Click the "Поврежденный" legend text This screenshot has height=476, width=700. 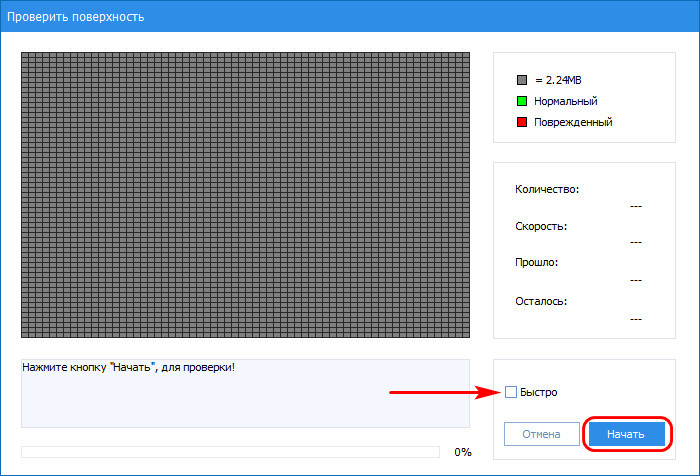click(573, 122)
